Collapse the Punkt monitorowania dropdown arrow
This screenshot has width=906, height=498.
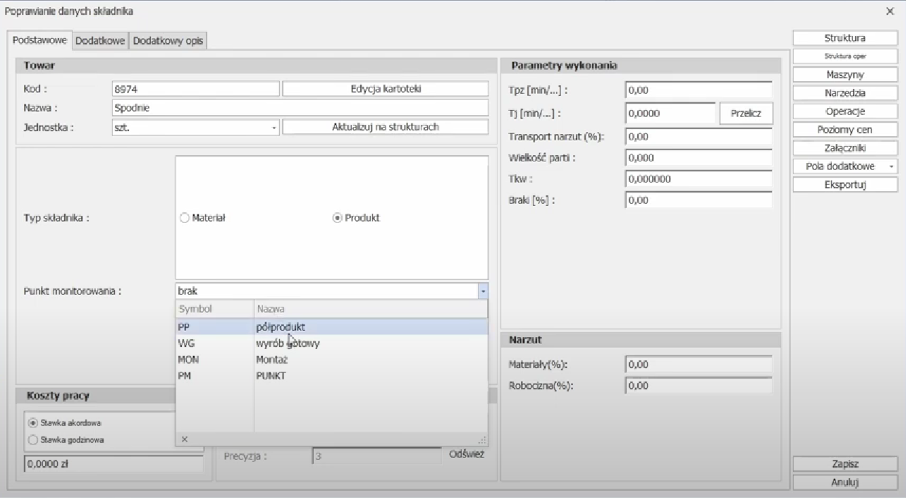(483, 291)
